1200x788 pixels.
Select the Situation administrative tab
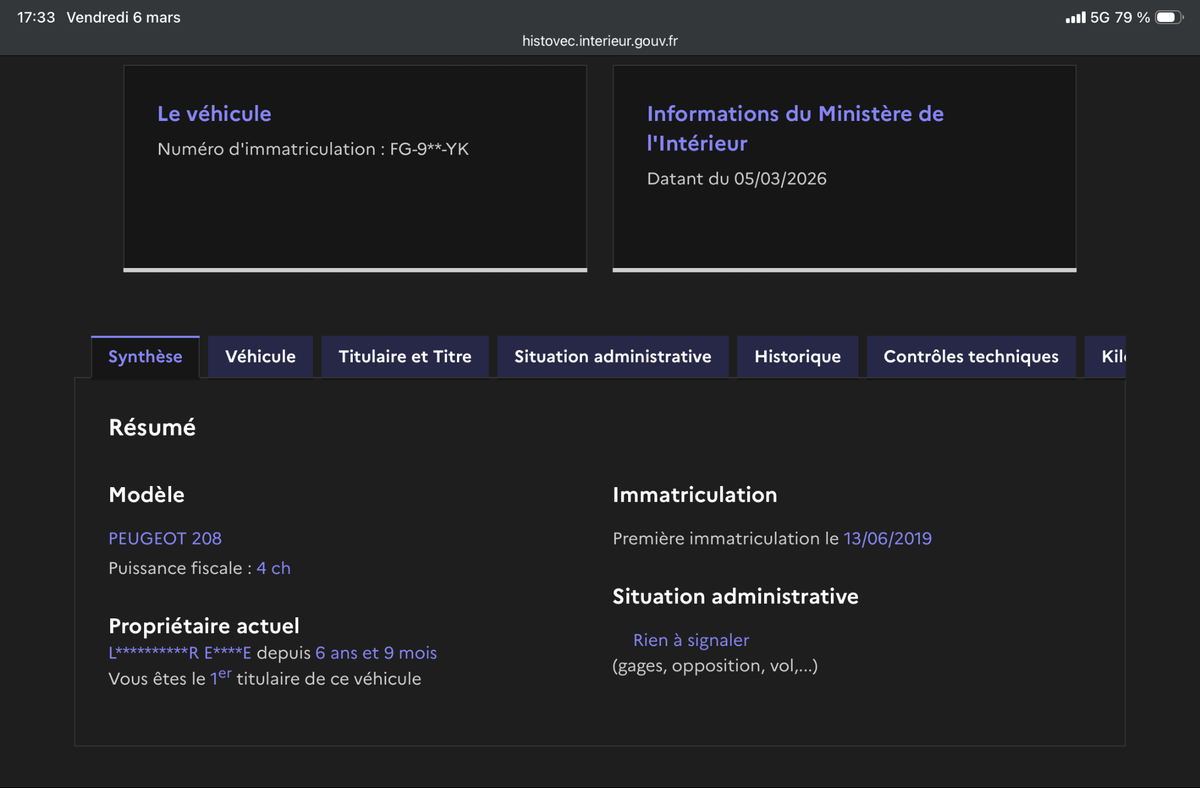[612, 357]
